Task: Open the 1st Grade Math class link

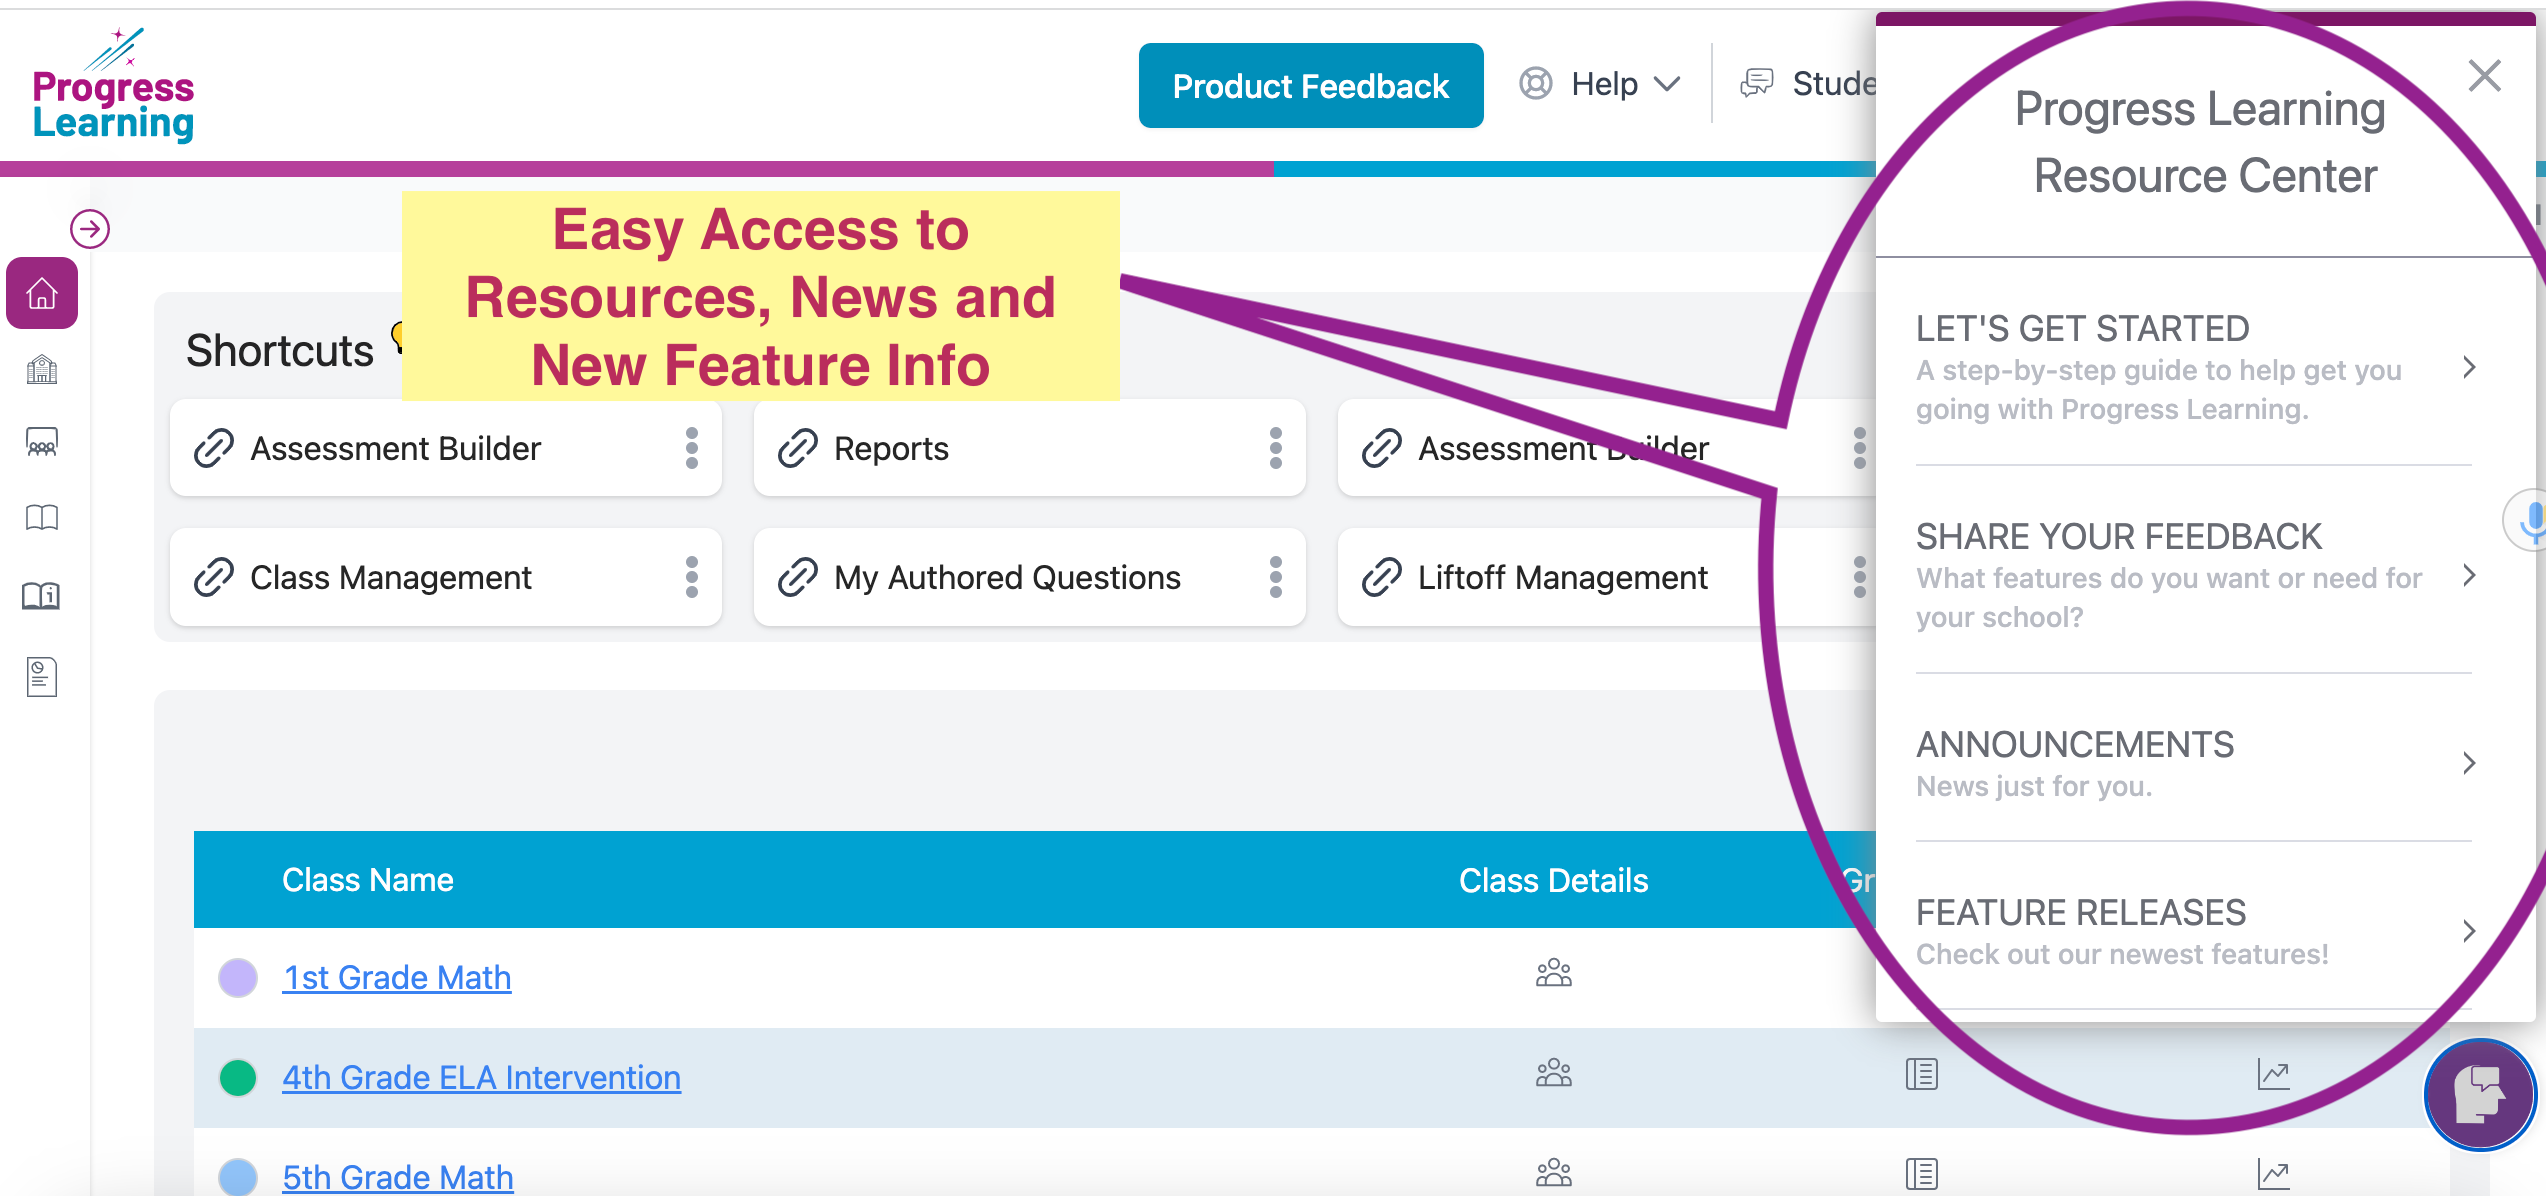Action: [x=397, y=977]
